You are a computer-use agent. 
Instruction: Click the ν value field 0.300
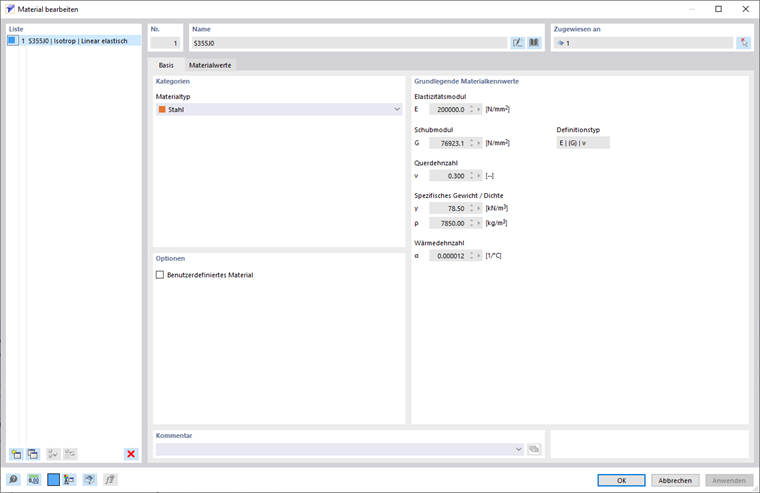tap(449, 176)
